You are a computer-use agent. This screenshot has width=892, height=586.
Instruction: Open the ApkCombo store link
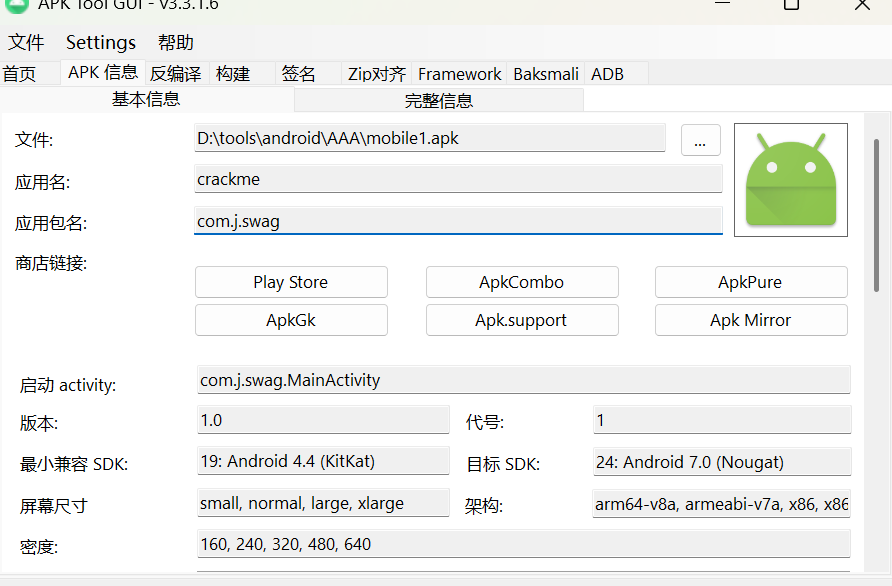(521, 282)
